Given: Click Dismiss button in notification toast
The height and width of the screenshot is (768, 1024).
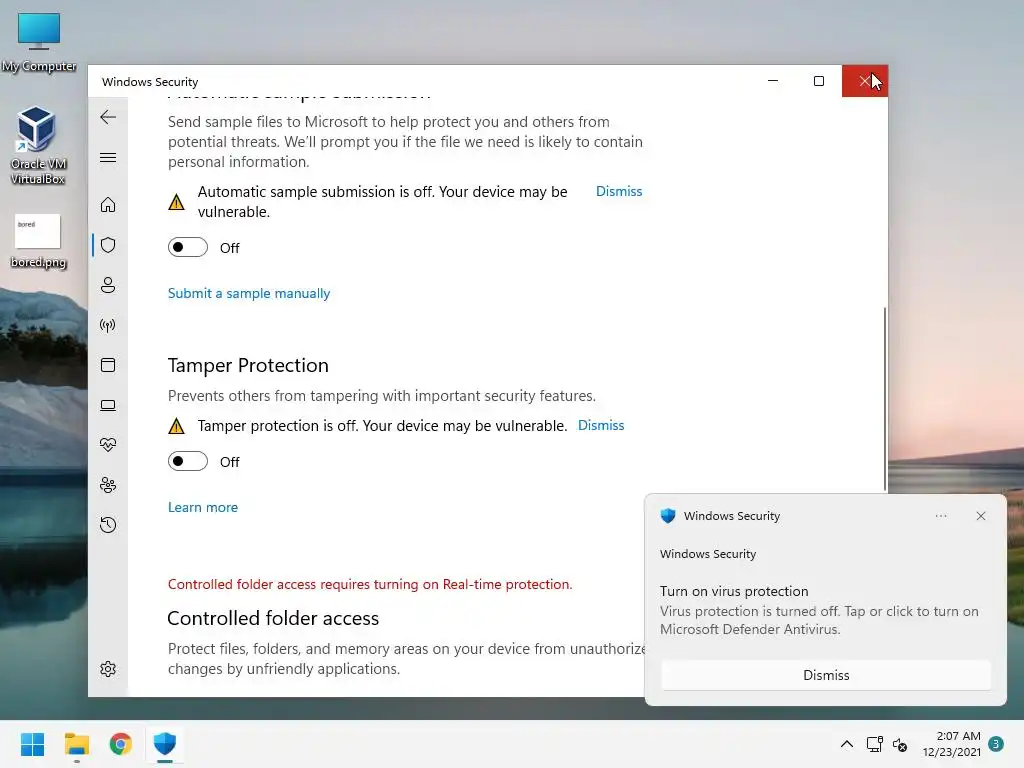Looking at the screenshot, I should (x=826, y=675).
